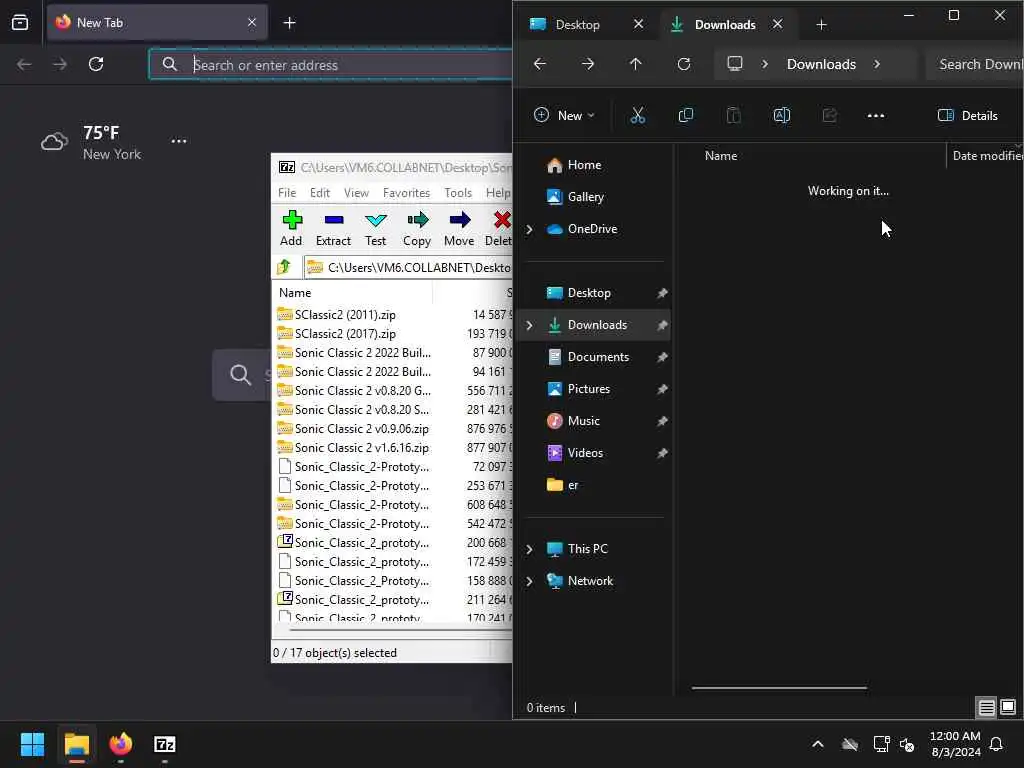The width and height of the screenshot is (1024, 768).
Task: Go back in File Explorer
Action: (x=539, y=64)
